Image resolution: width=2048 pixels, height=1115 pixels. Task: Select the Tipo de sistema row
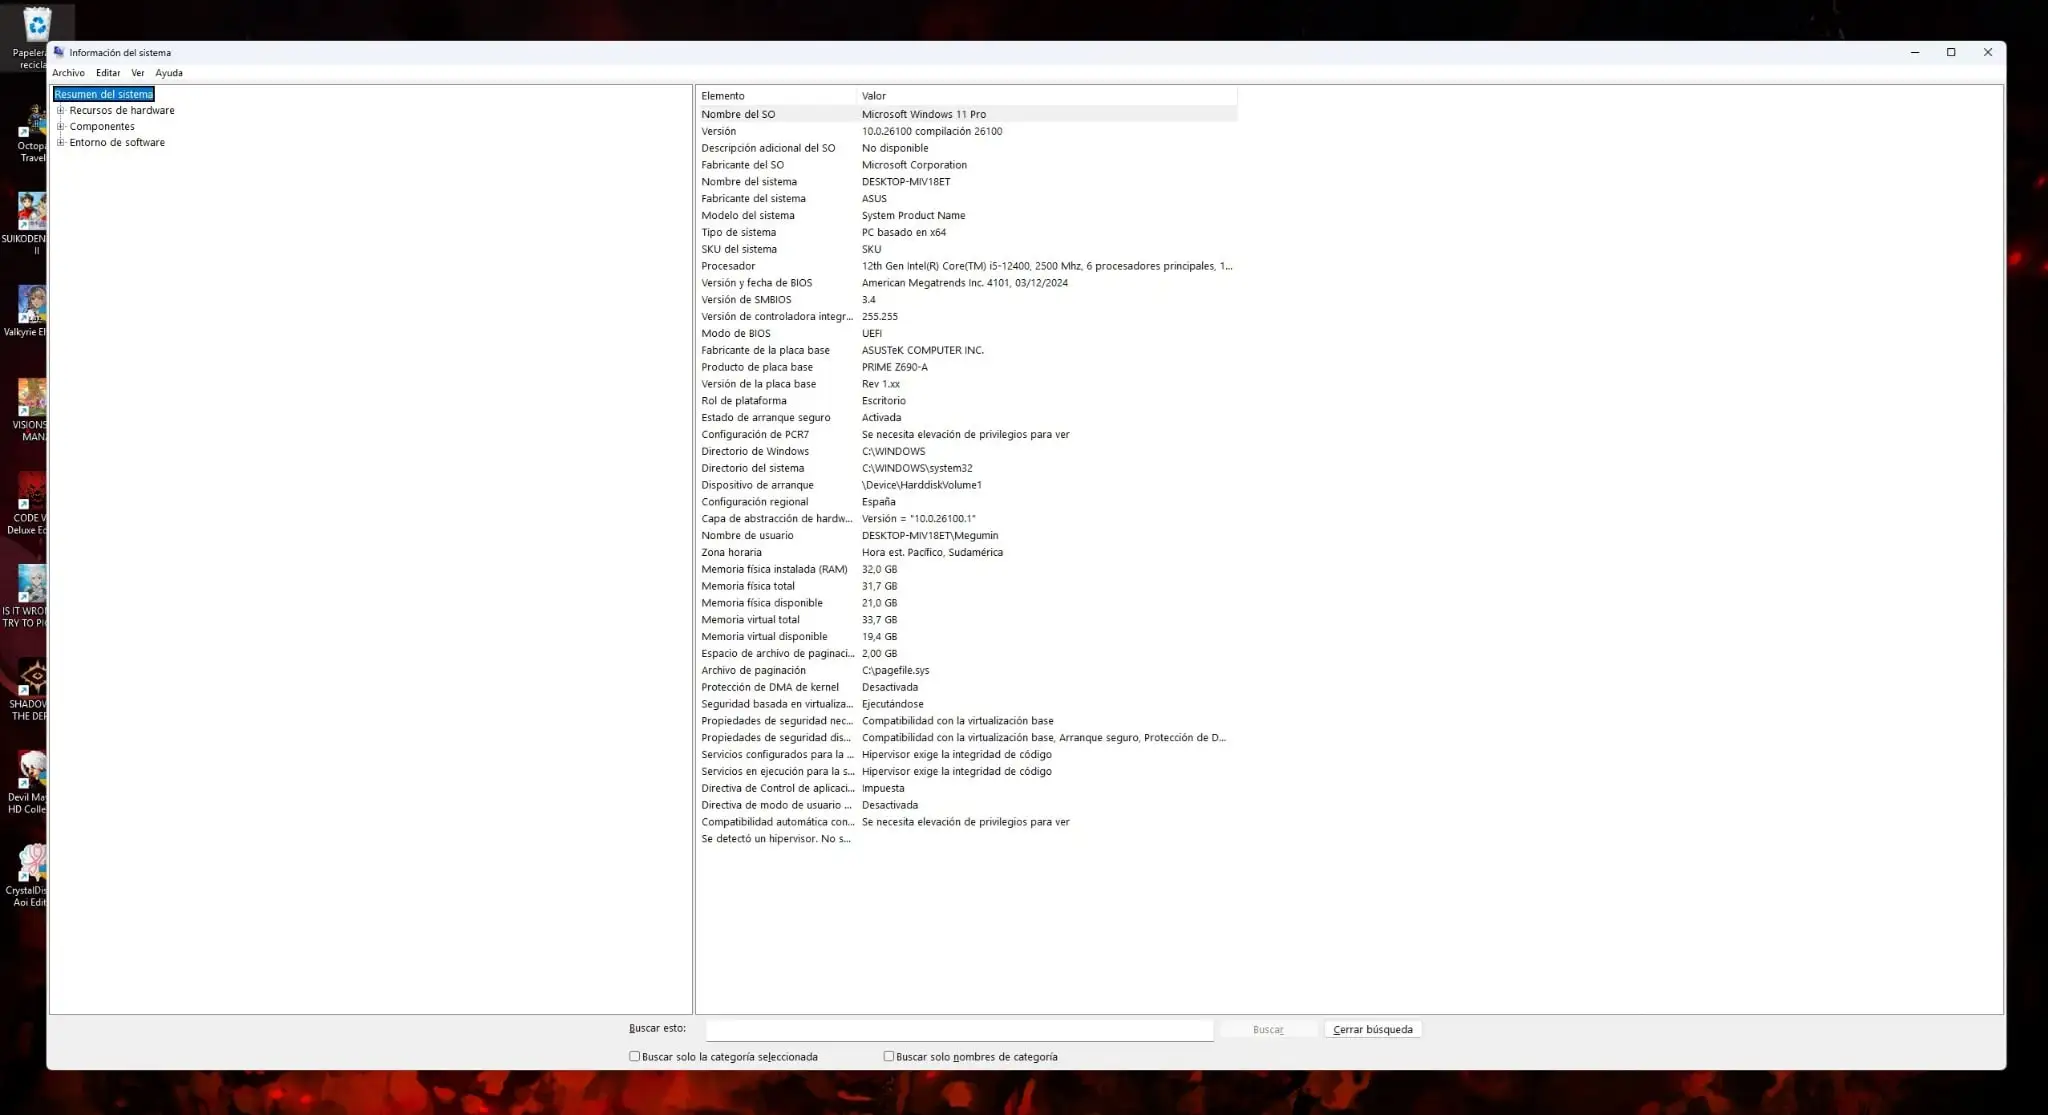coord(967,232)
